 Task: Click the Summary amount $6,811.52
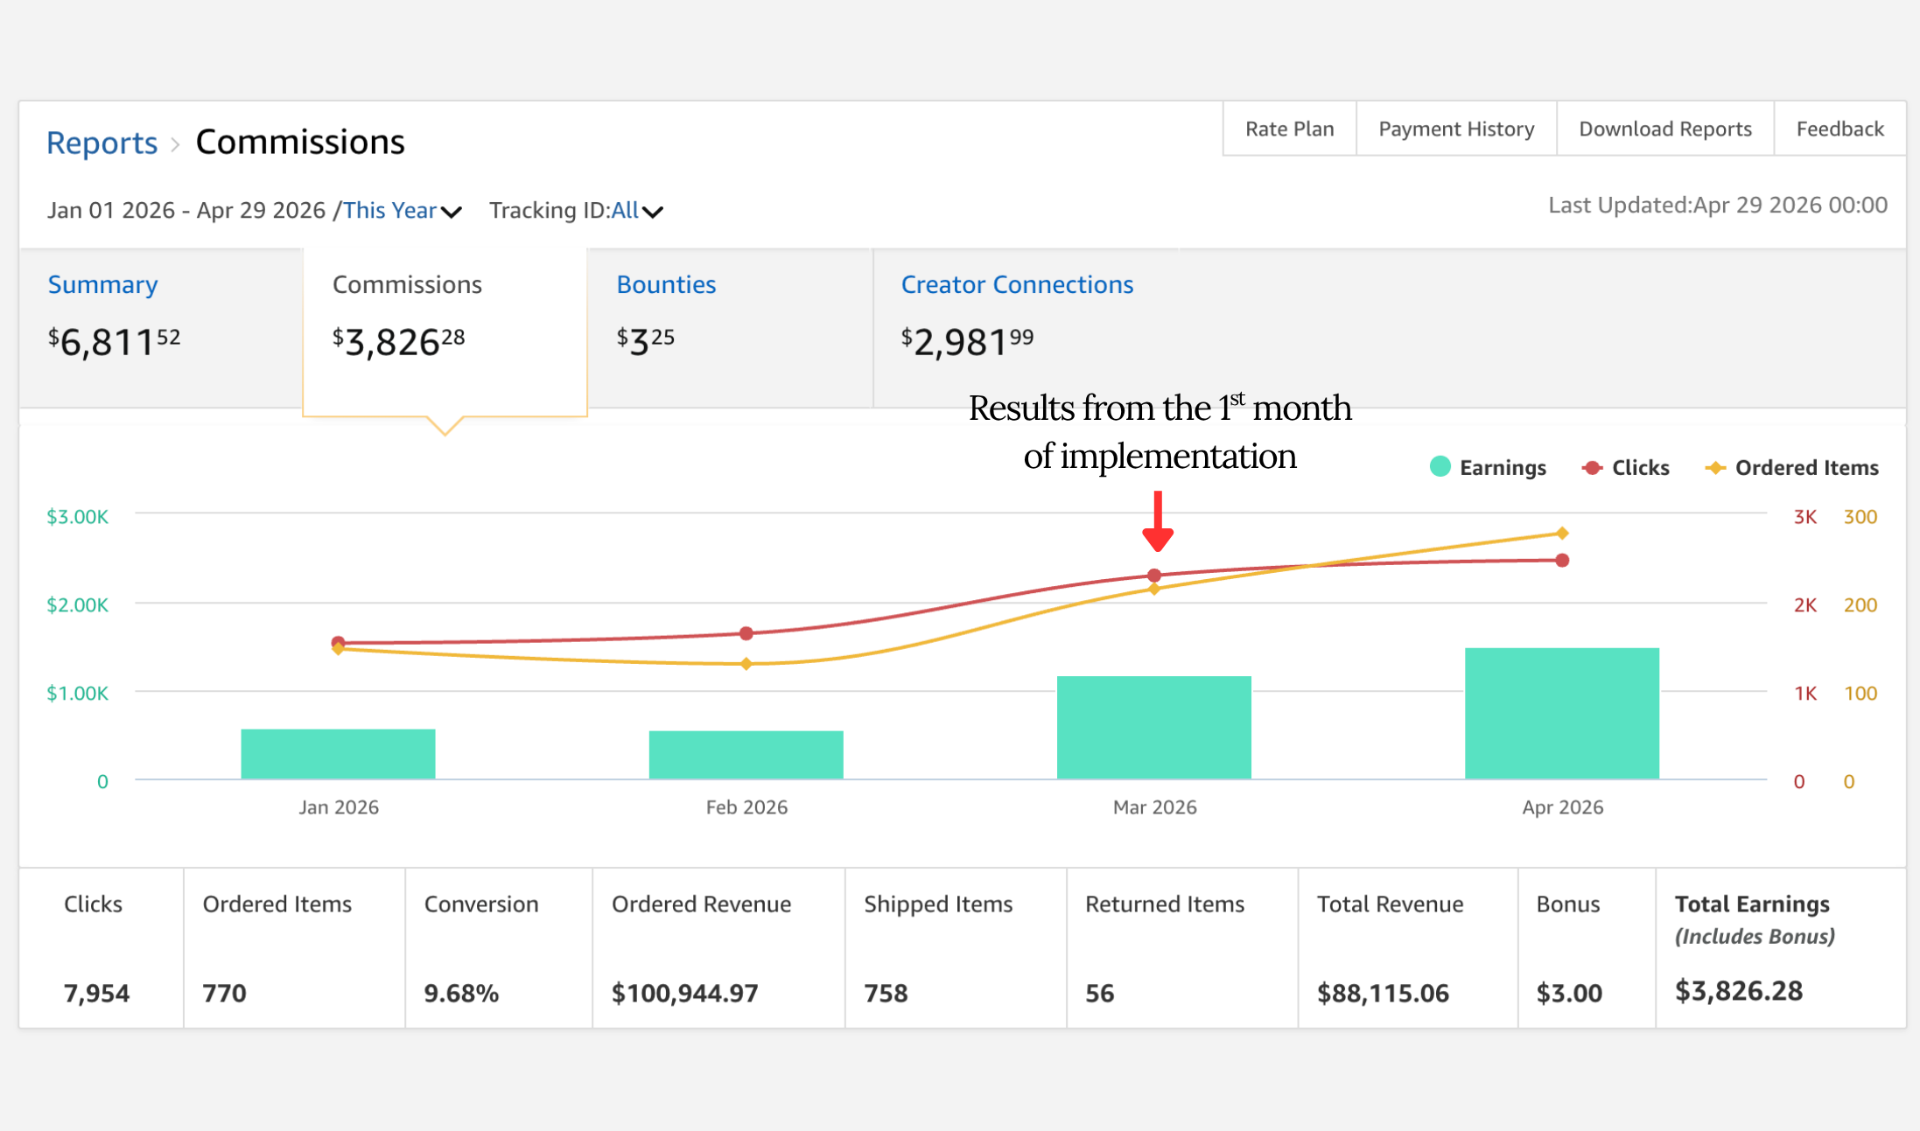[x=114, y=342]
